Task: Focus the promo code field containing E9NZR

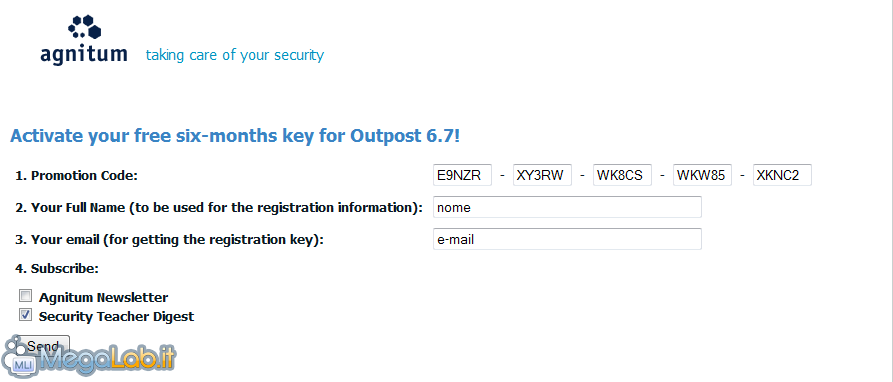Action: tap(462, 175)
